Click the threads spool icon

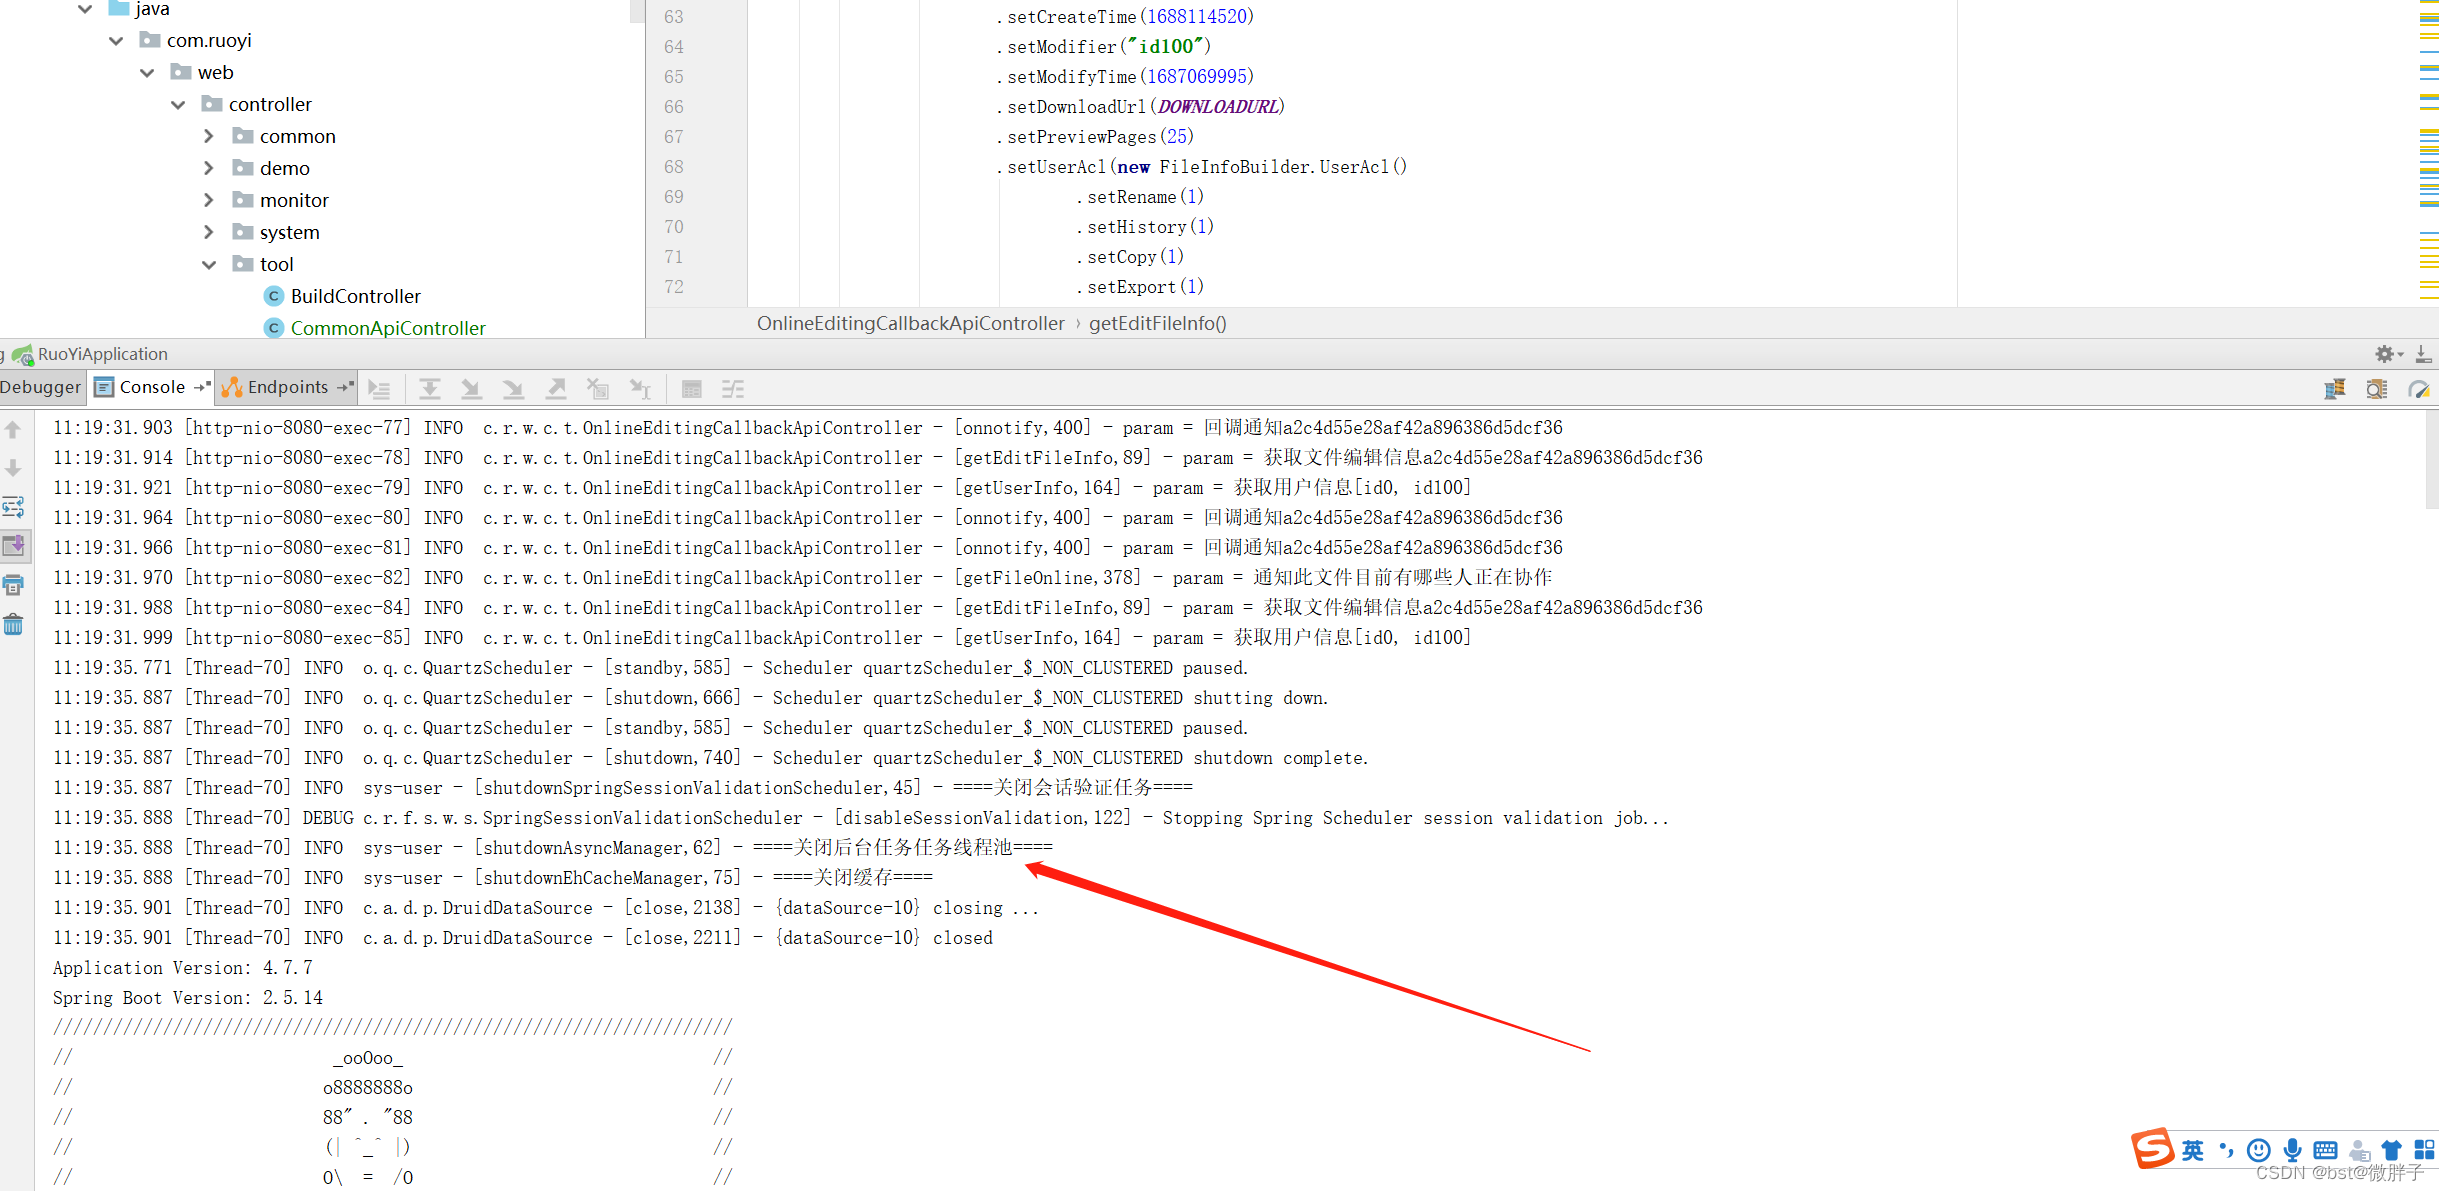[2335, 389]
